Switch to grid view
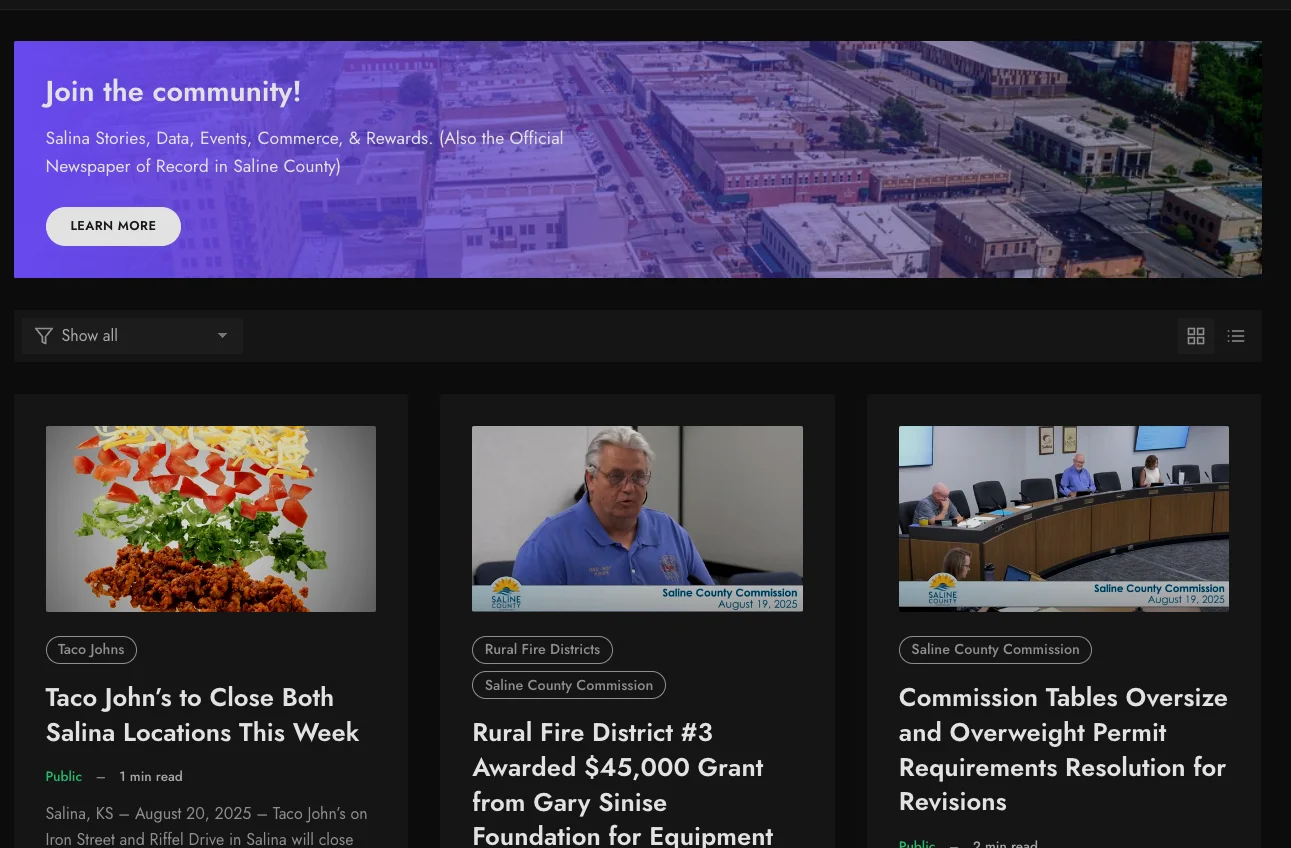This screenshot has height=848, width=1291. pos(1196,336)
